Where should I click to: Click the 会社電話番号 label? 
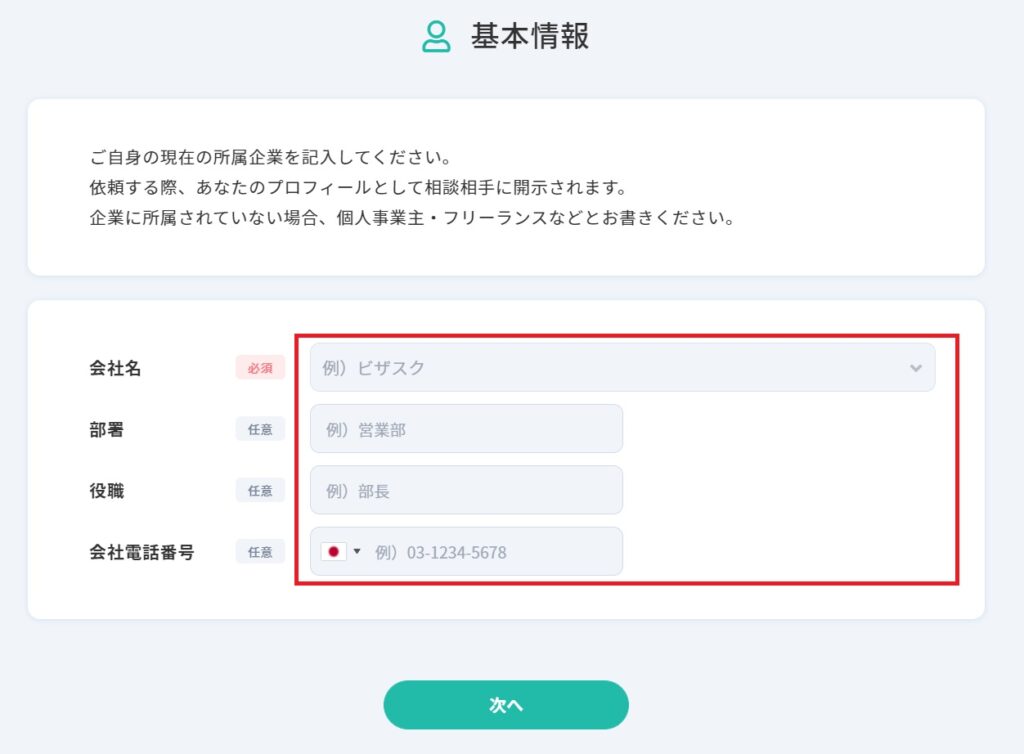142,552
